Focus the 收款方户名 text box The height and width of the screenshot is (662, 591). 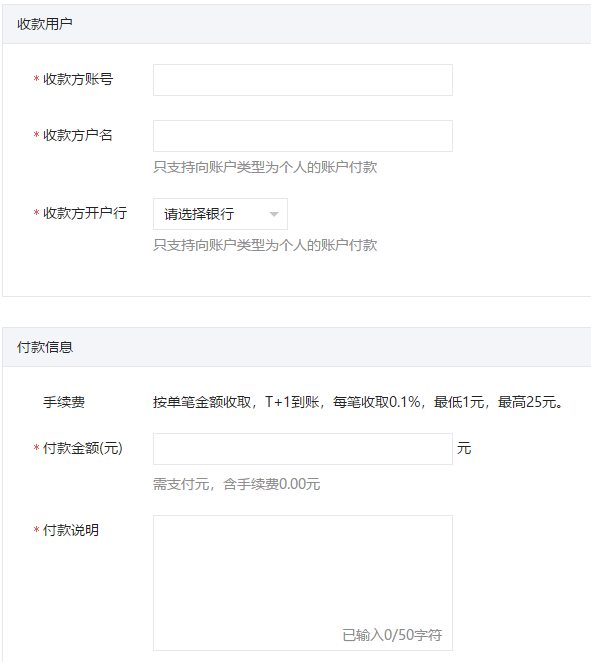click(x=303, y=136)
